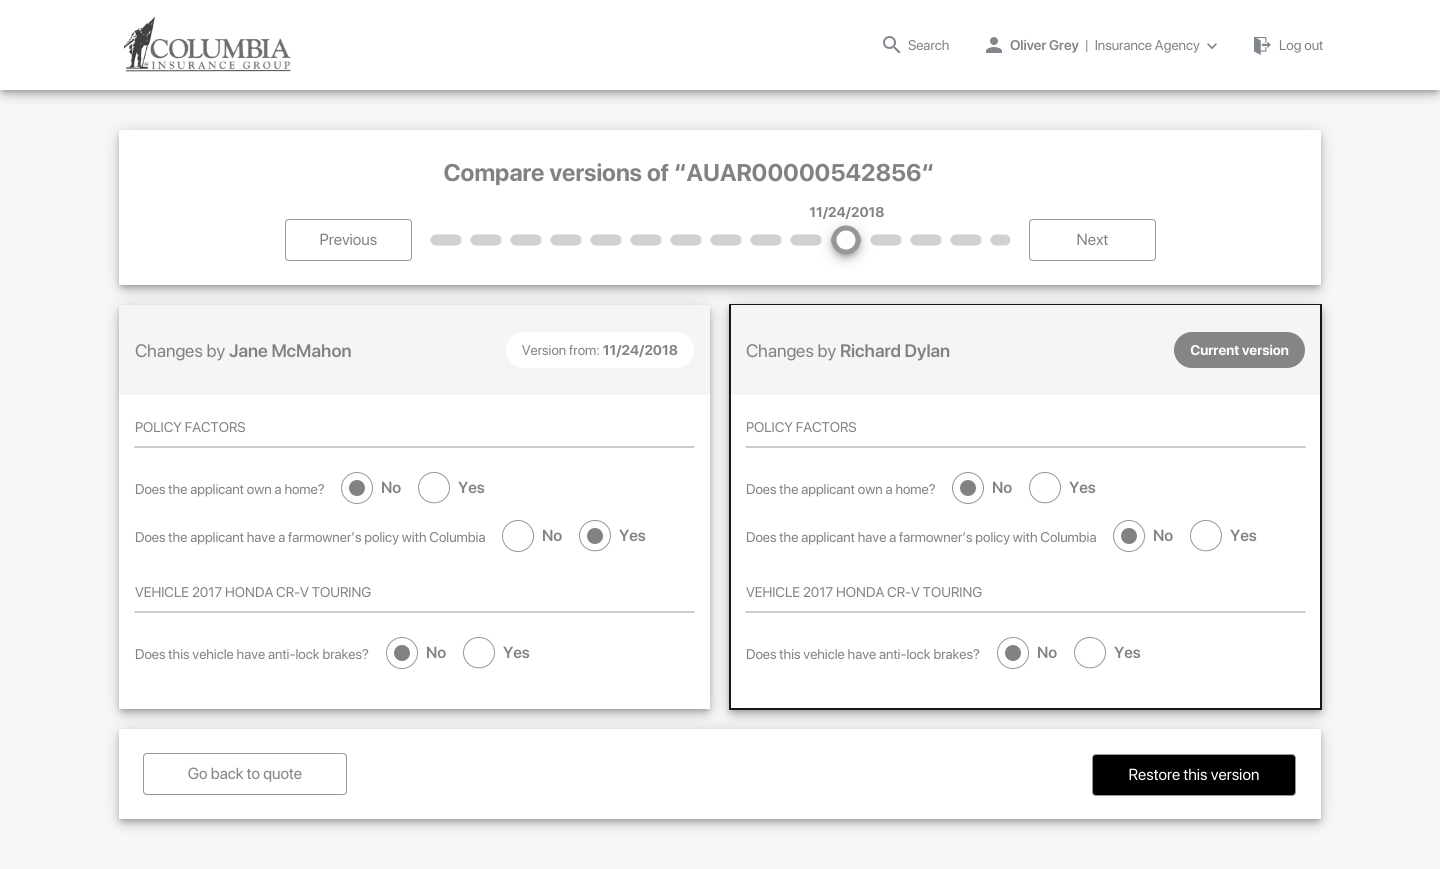Click Changes by Jane McMahon heading
Viewport: 1440px width, 869px height.
point(243,351)
